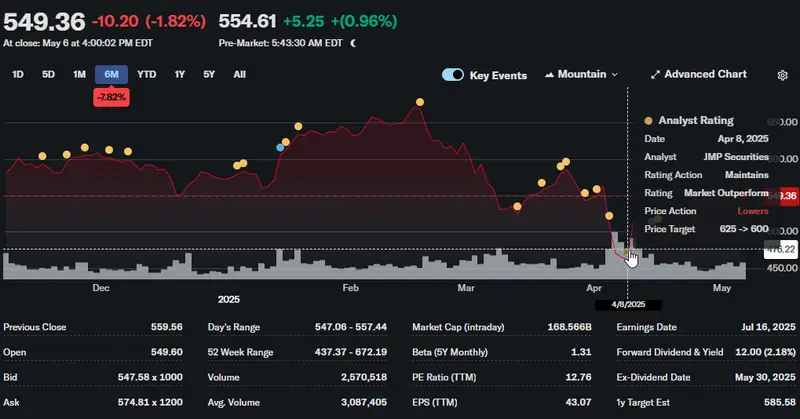This screenshot has width=800, height=419.
Task: Open the chart settings gear icon
Action: tap(783, 75)
